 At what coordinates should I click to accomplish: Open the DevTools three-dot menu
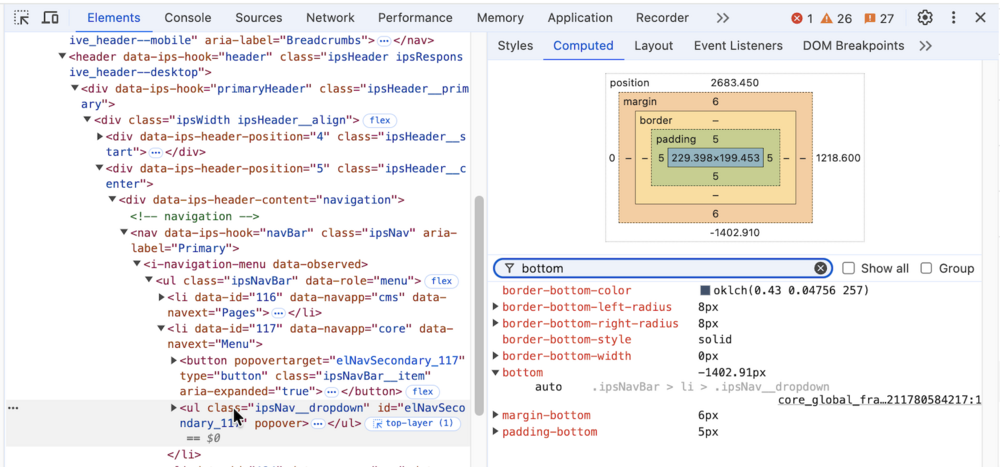click(953, 18)
